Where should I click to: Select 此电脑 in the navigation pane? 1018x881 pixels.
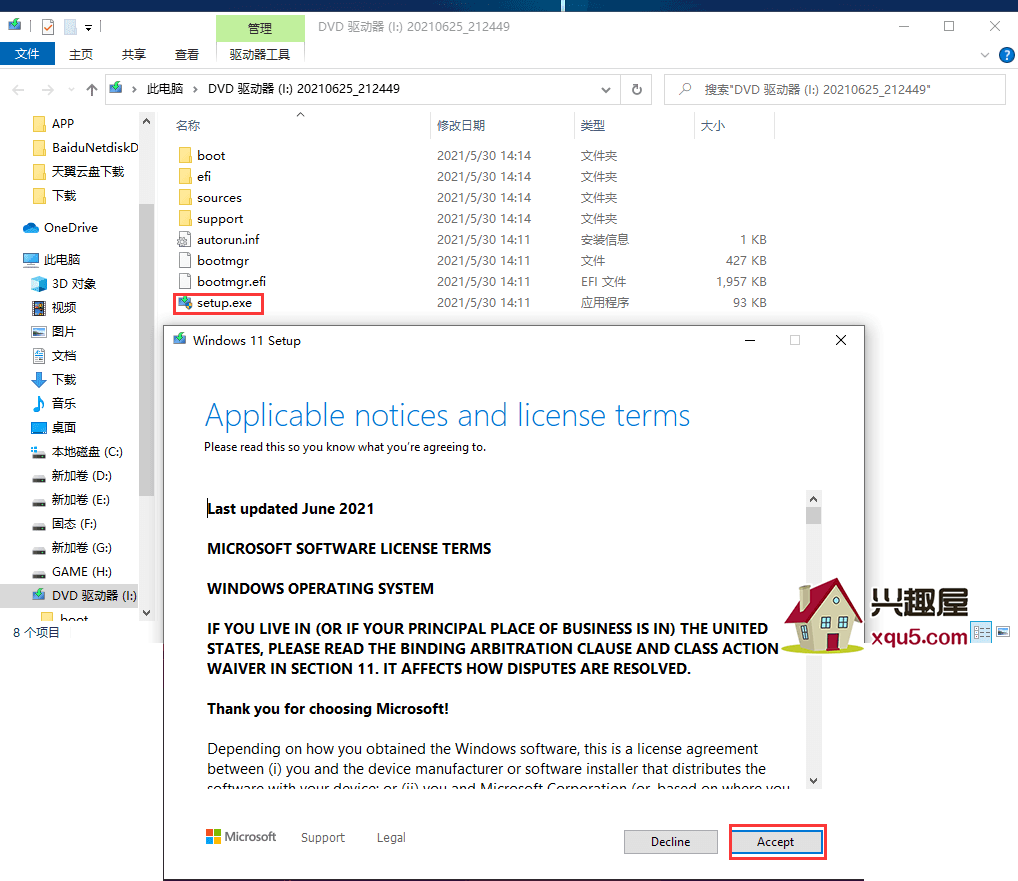coord(52,260)
